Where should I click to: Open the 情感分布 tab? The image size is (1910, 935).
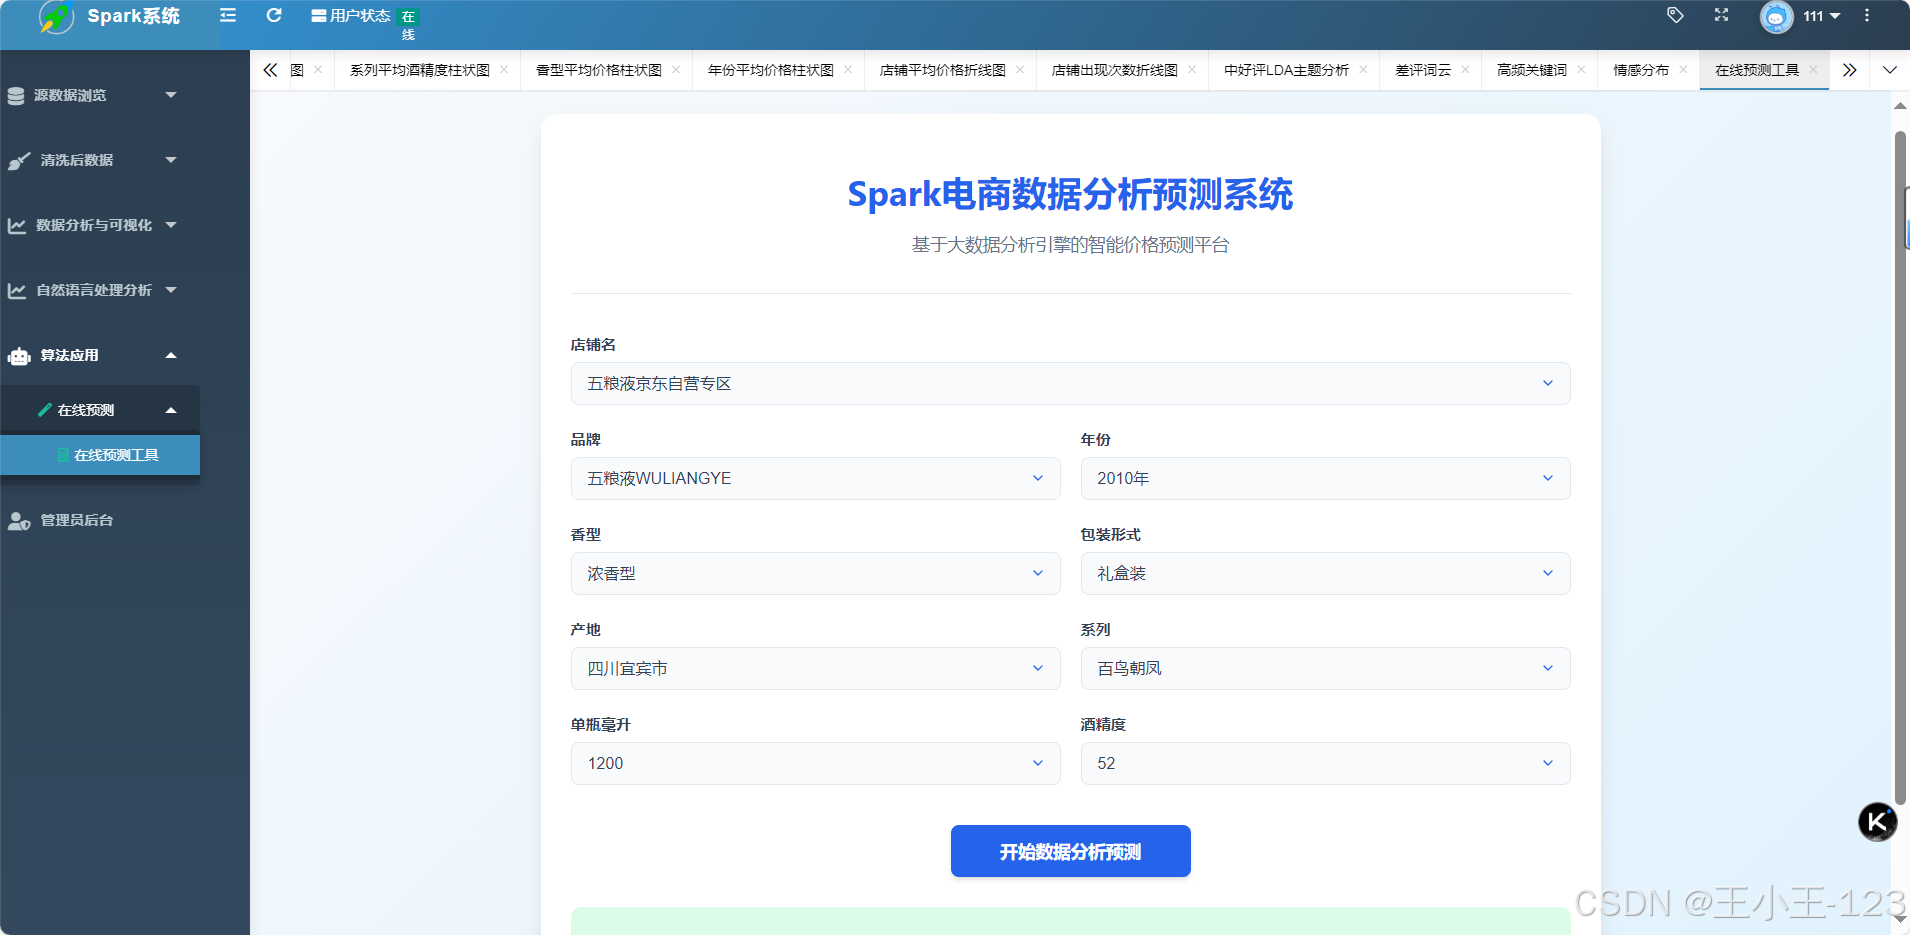pos(1641,70)
